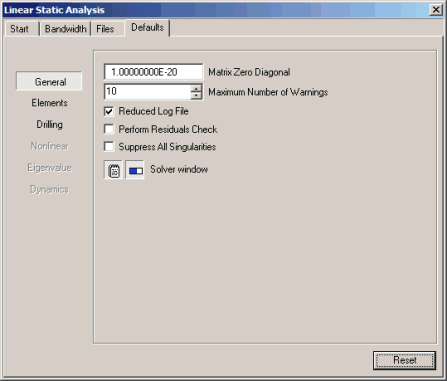447x381 pixels.
Task: Click the Maximum Number of Warnings field
Action: tap(148, 92)
